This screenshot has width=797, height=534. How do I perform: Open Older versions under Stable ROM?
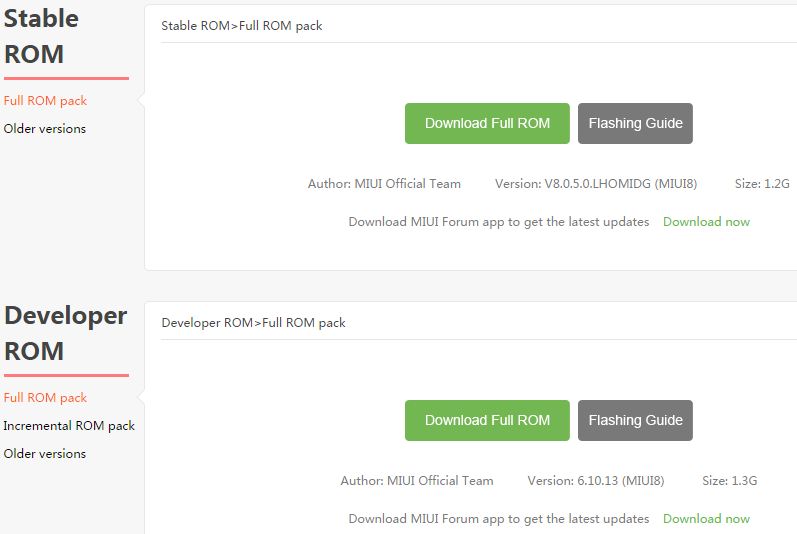click(x=45, y=129)
